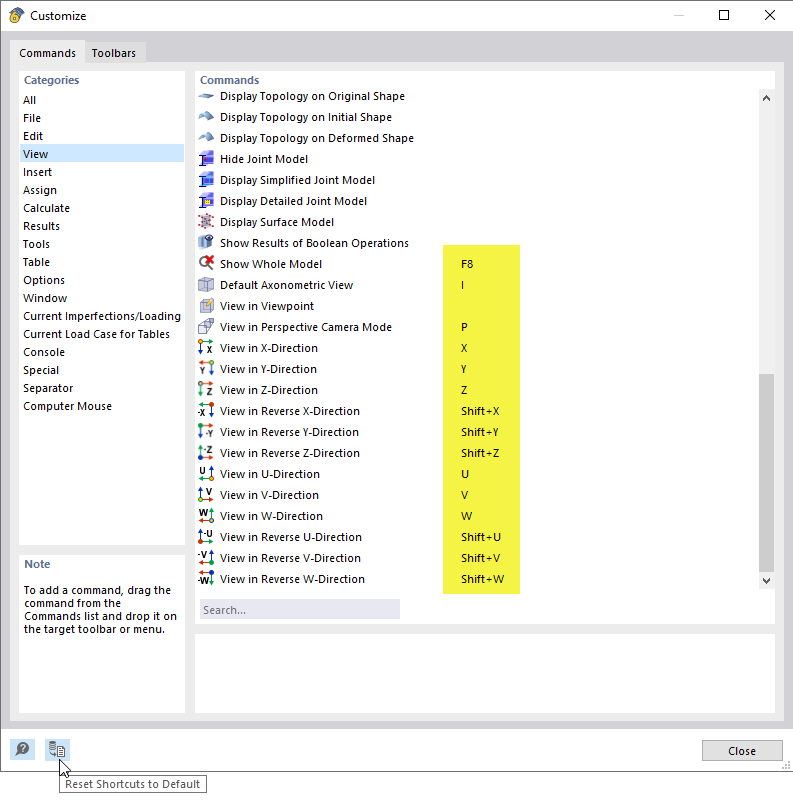The width and height of the screenshot is (793, 802).
Task: Select the View in Reverse U-Direction icon
Action: coord(206,536)
